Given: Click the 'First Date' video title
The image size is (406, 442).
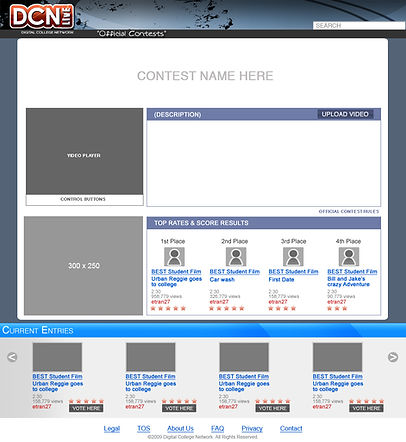Looking at the screenshot, I should click(x=281, y=279).
